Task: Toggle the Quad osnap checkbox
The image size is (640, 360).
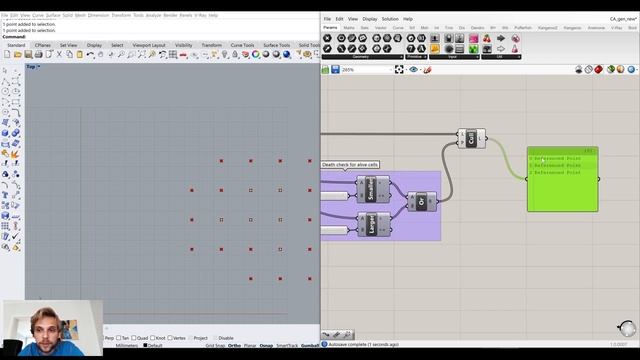Action: pos(133,338)
